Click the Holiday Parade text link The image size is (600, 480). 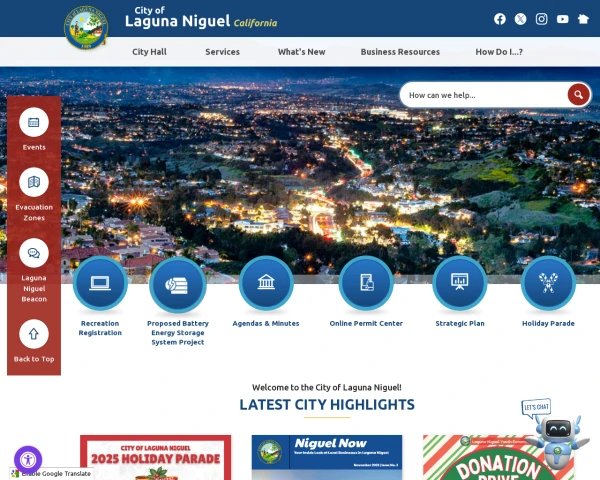pyautogui.click(x=548, y=323)
